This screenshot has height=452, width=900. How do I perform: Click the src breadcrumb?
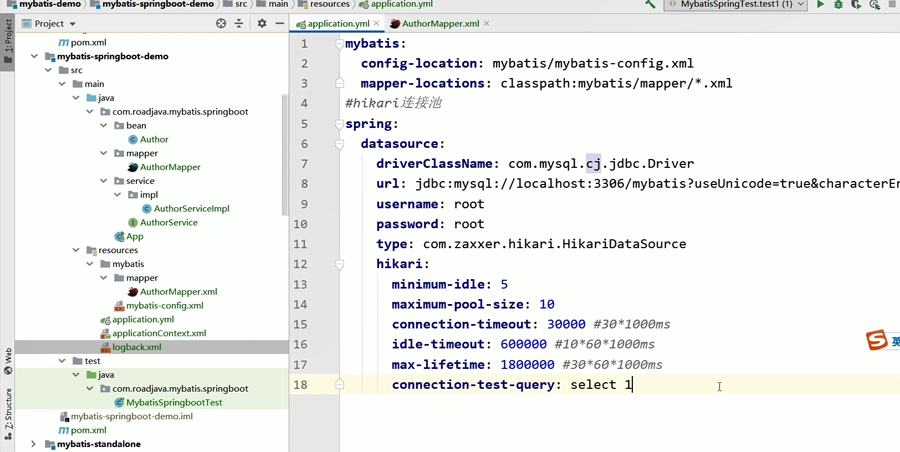point(235,4)
